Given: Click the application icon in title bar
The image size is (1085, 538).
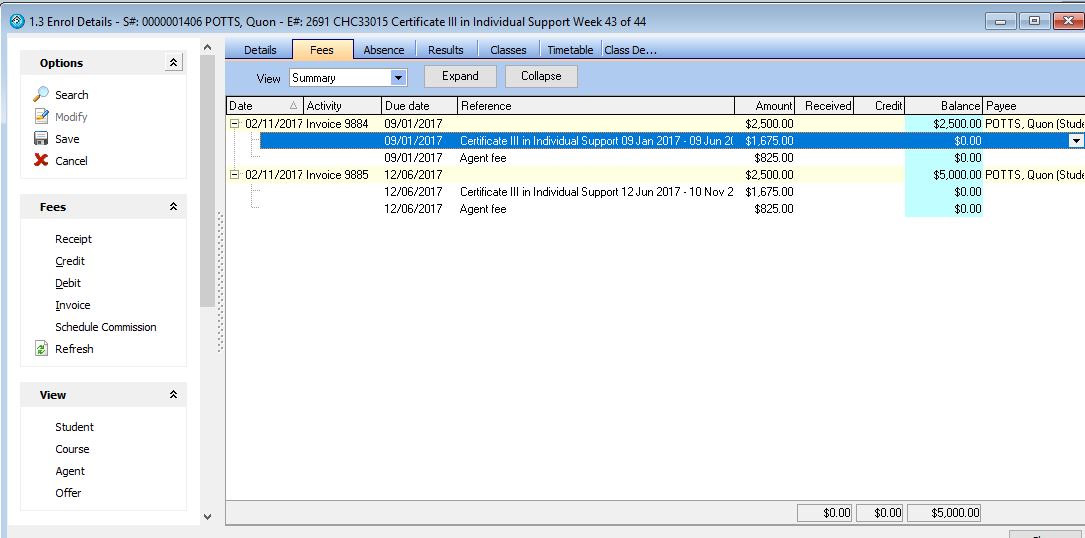Looking at the screenshot, I should 16,21.
